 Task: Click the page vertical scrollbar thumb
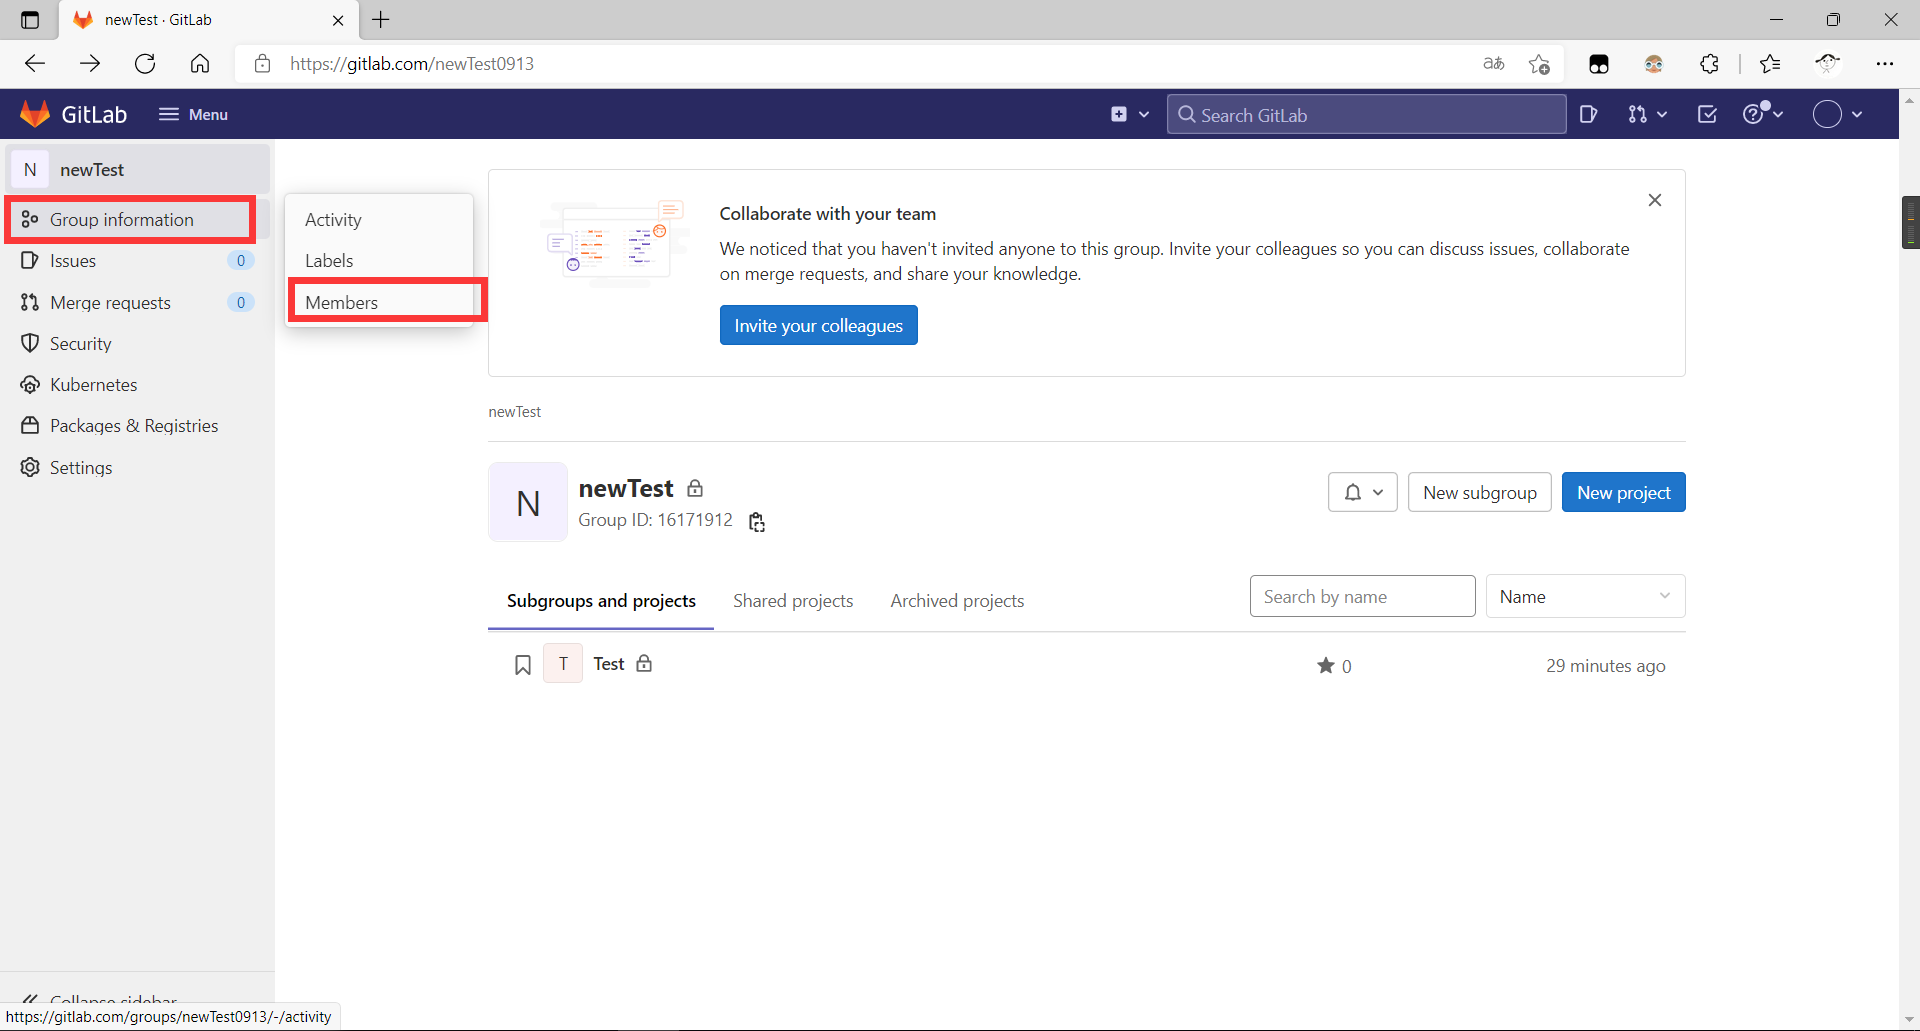coord(1910,222)
